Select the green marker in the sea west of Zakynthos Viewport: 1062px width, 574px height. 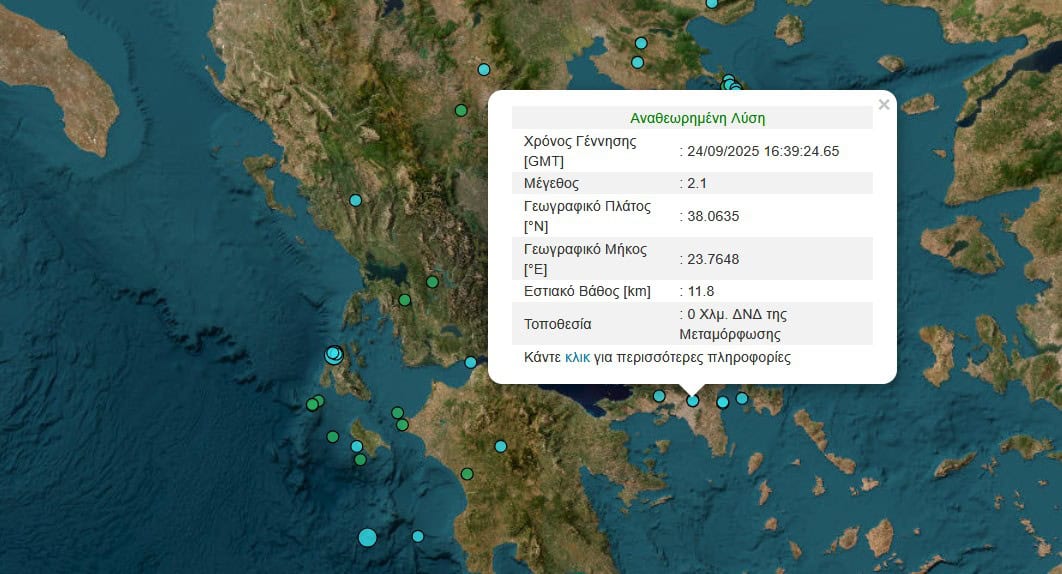pyautogui.click(x=332, y=436)
